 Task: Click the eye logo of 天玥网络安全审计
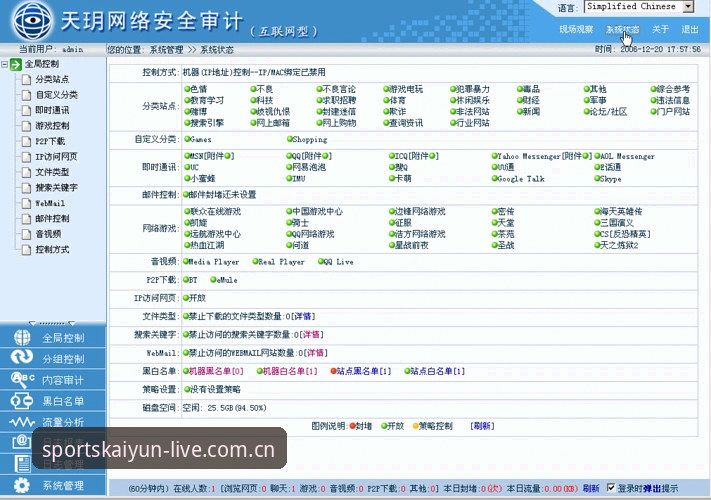coord(33,20)
